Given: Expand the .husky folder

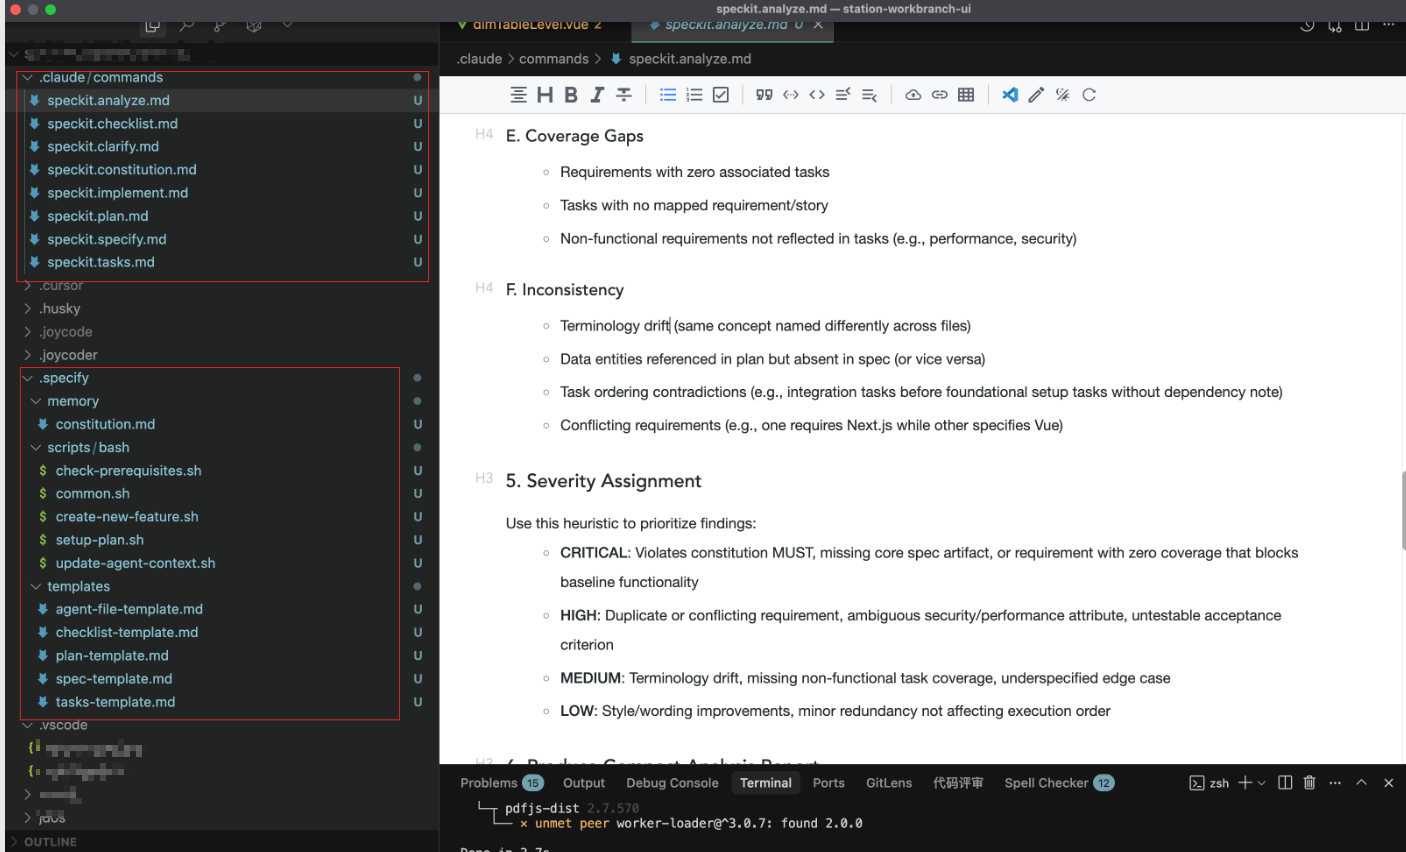Looking at the screenshot, I should (28, 309).
